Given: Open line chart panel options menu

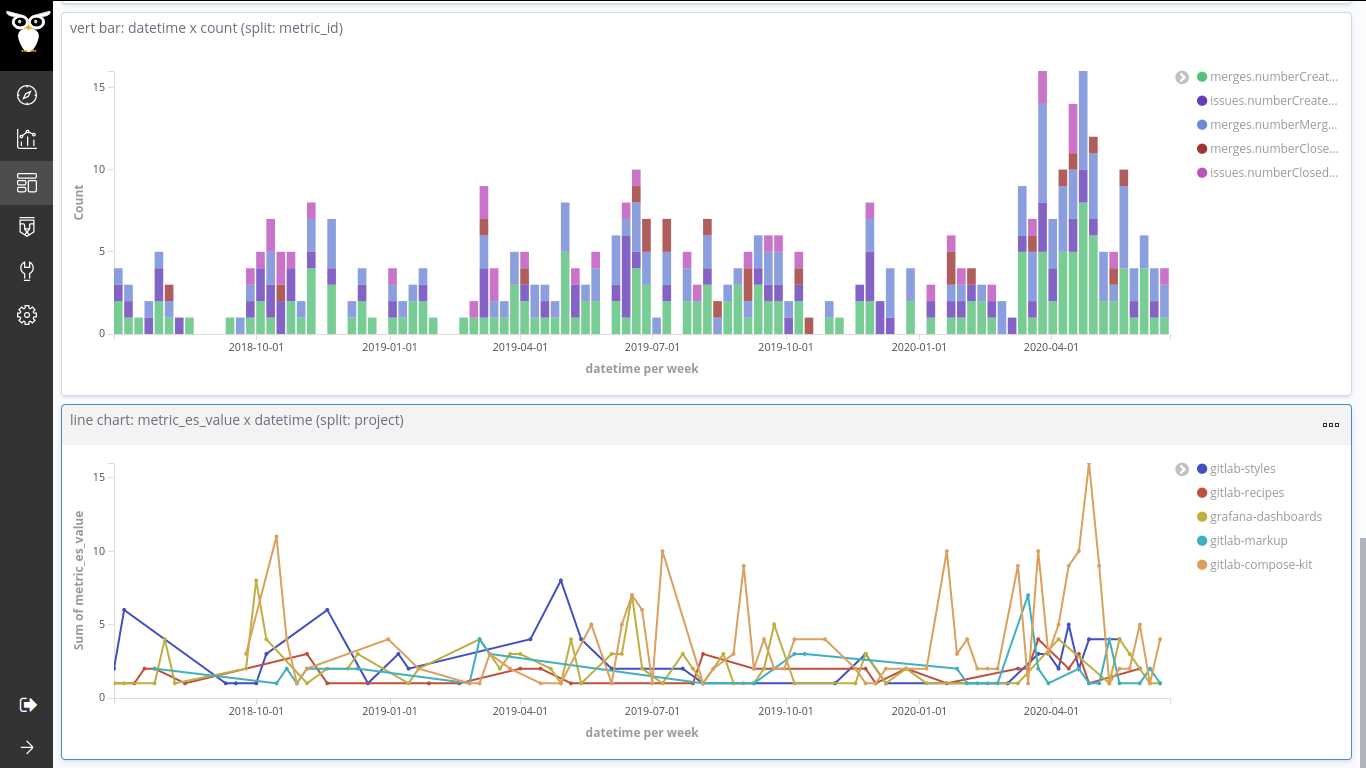Looking at the screenshot, I should (x=1331, y=425).
